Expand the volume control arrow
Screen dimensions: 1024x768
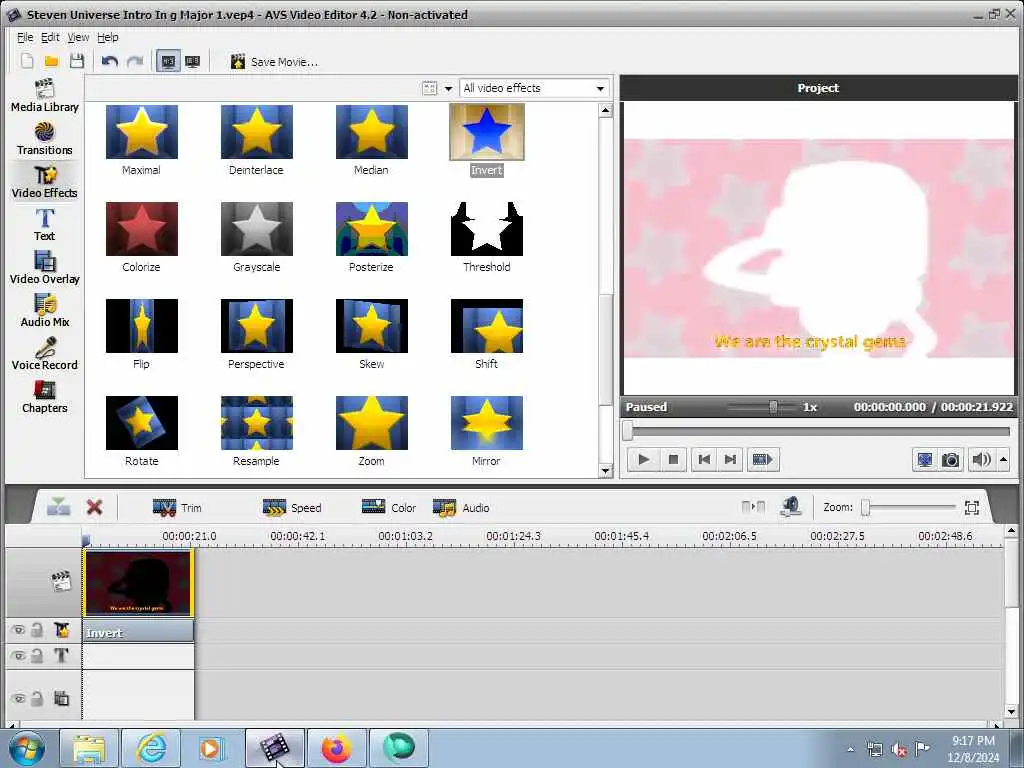pos(1004,460)
